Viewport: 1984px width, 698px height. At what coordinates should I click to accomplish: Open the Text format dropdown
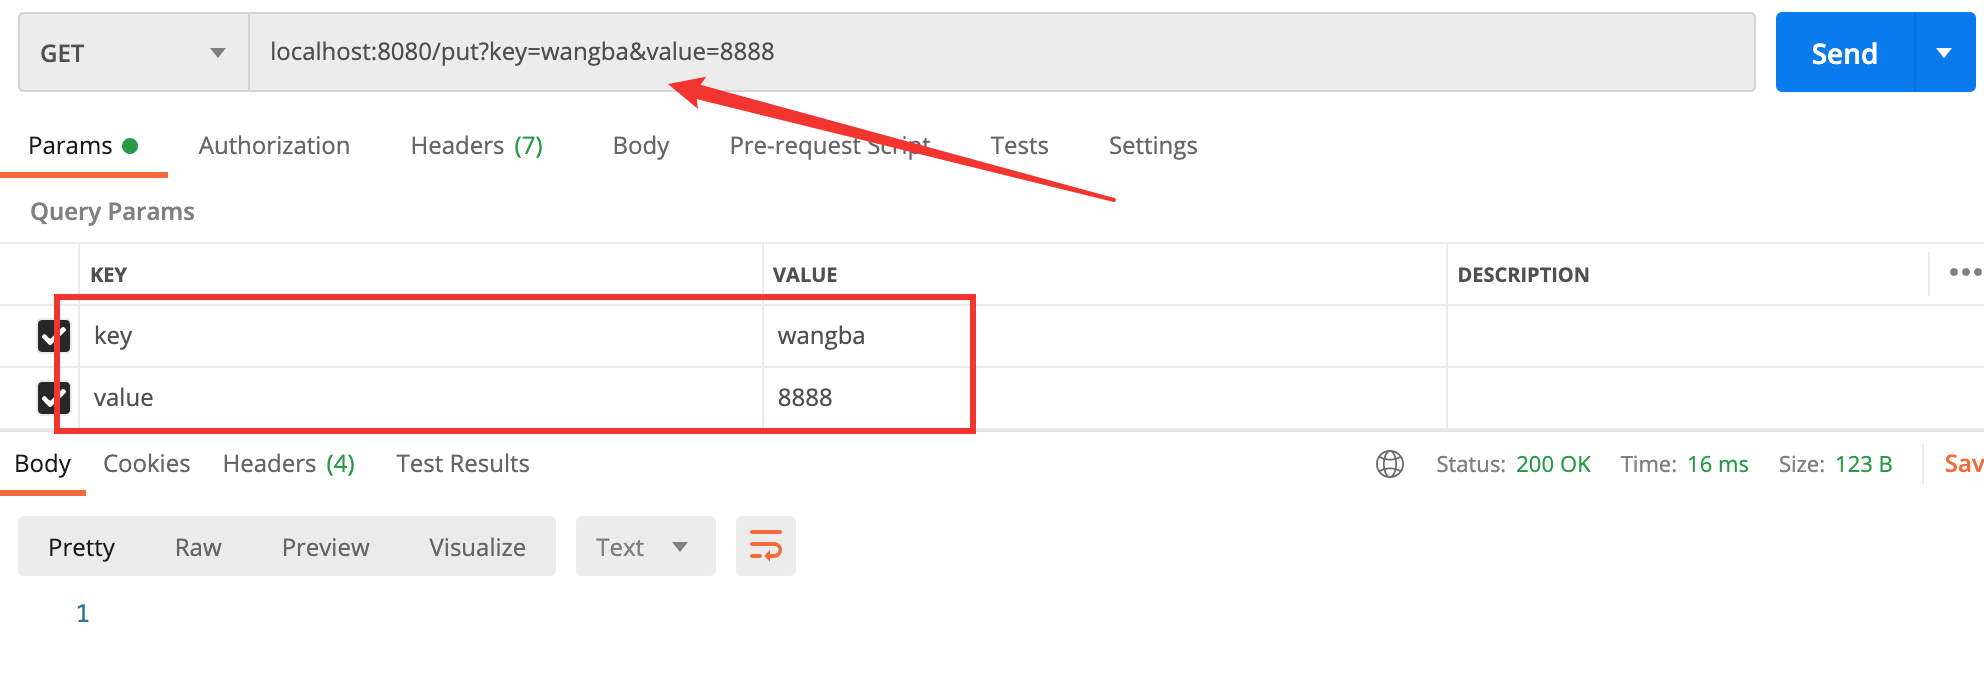(x=644, y=547)
